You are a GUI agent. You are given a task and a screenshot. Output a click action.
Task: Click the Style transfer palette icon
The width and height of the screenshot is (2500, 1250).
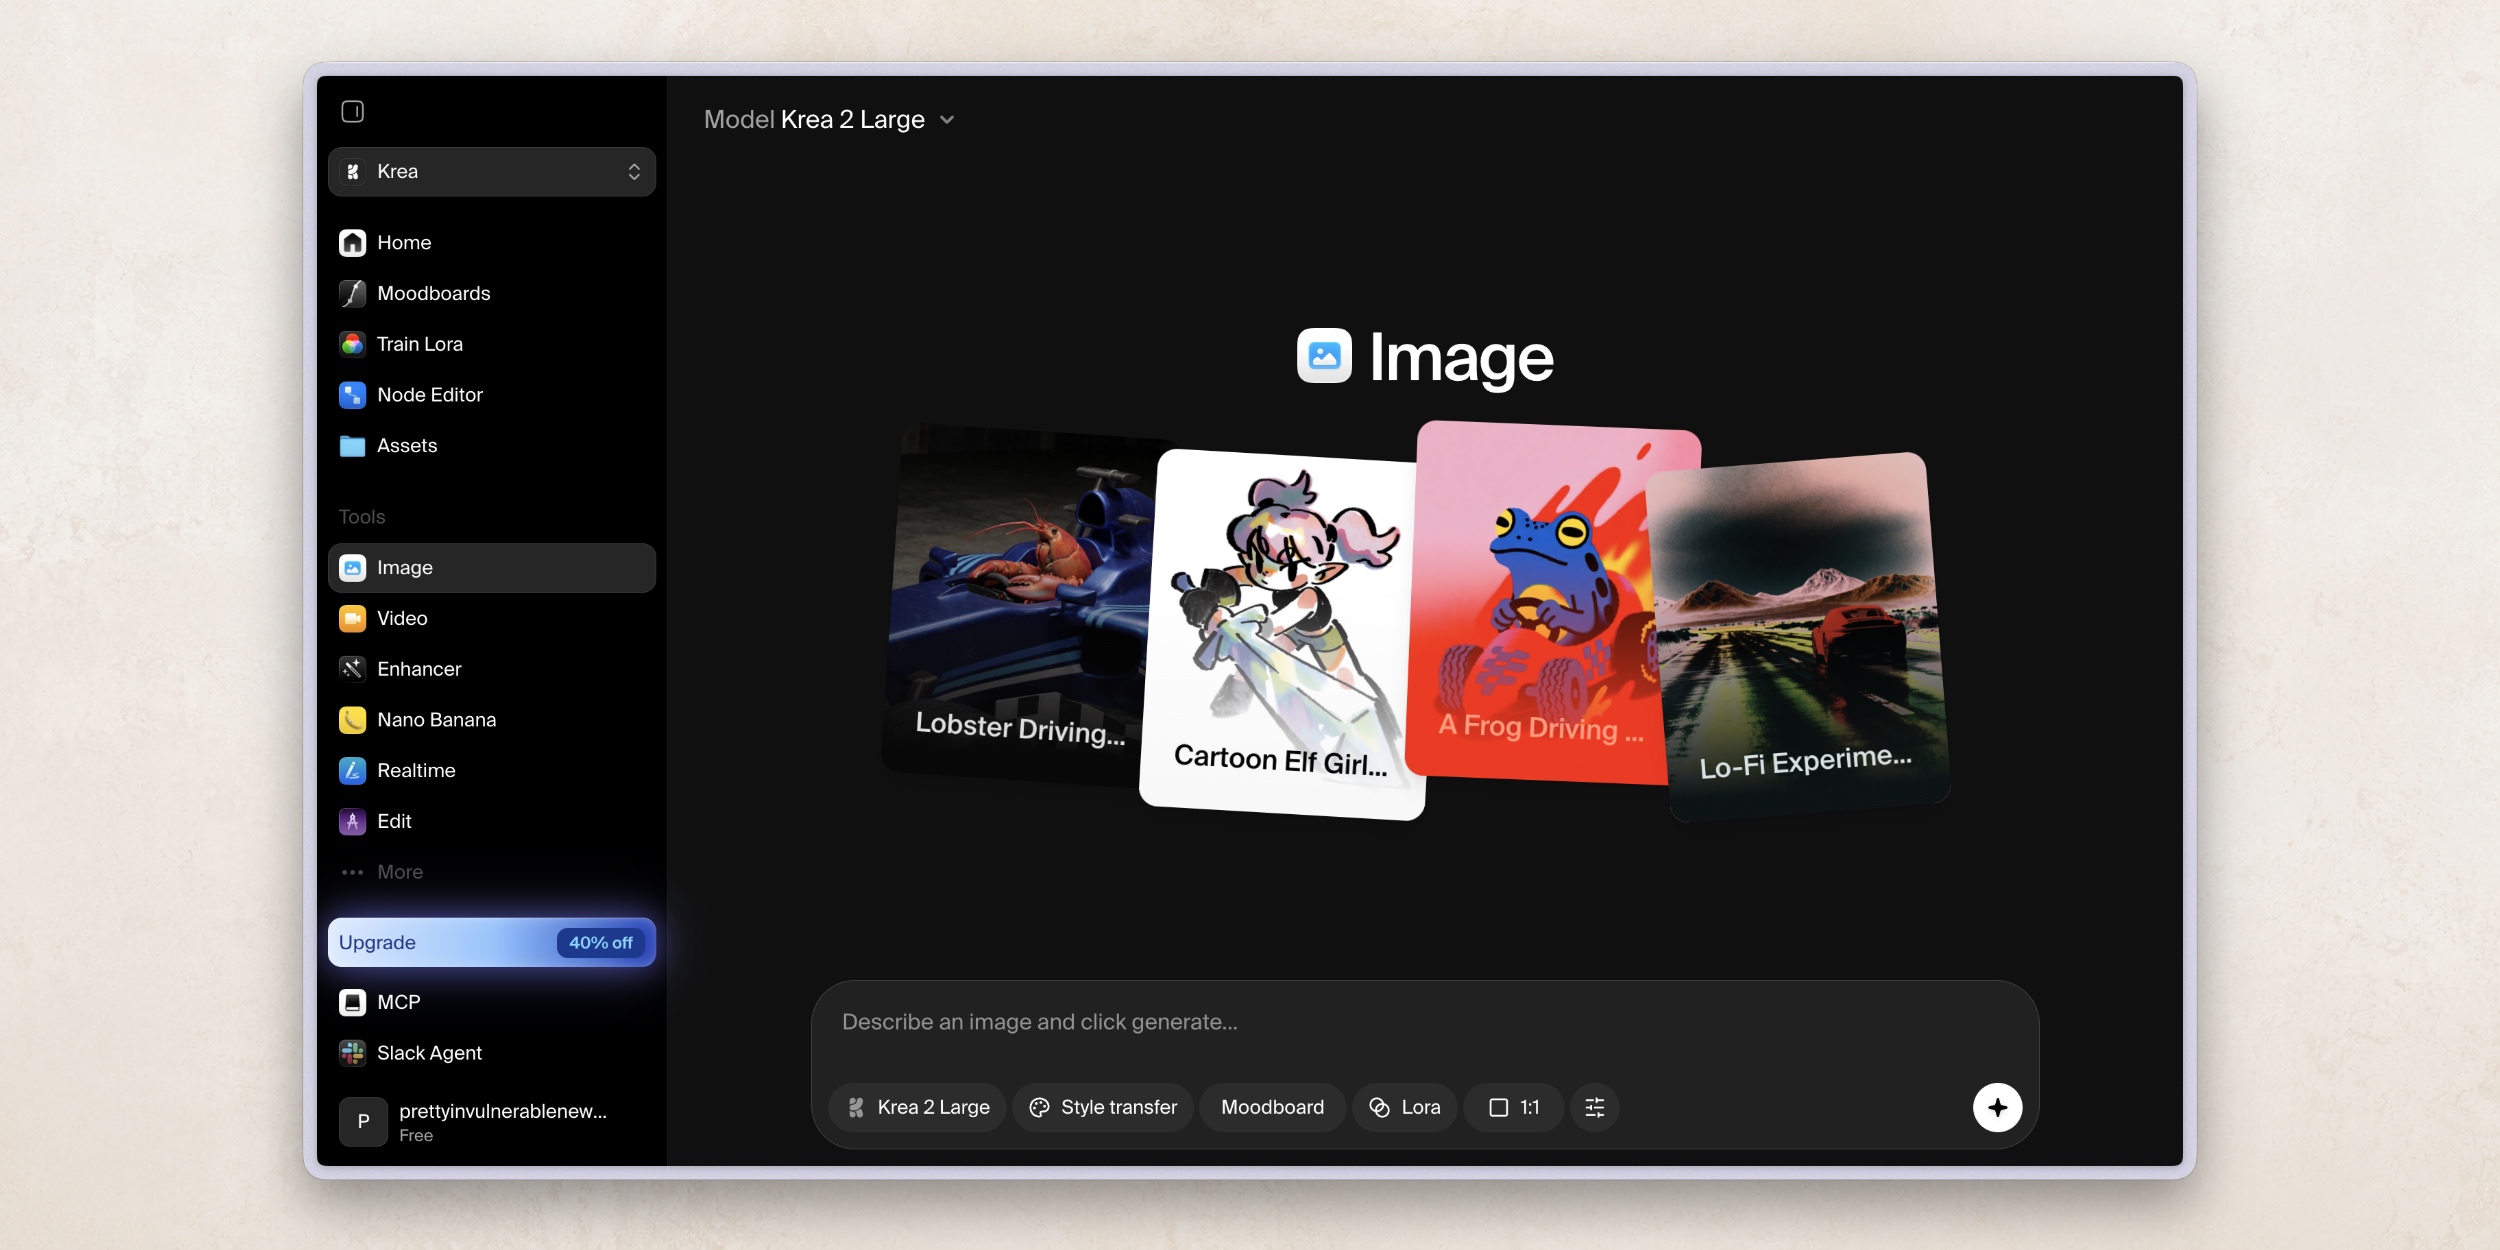(x=1039, y=1108)
